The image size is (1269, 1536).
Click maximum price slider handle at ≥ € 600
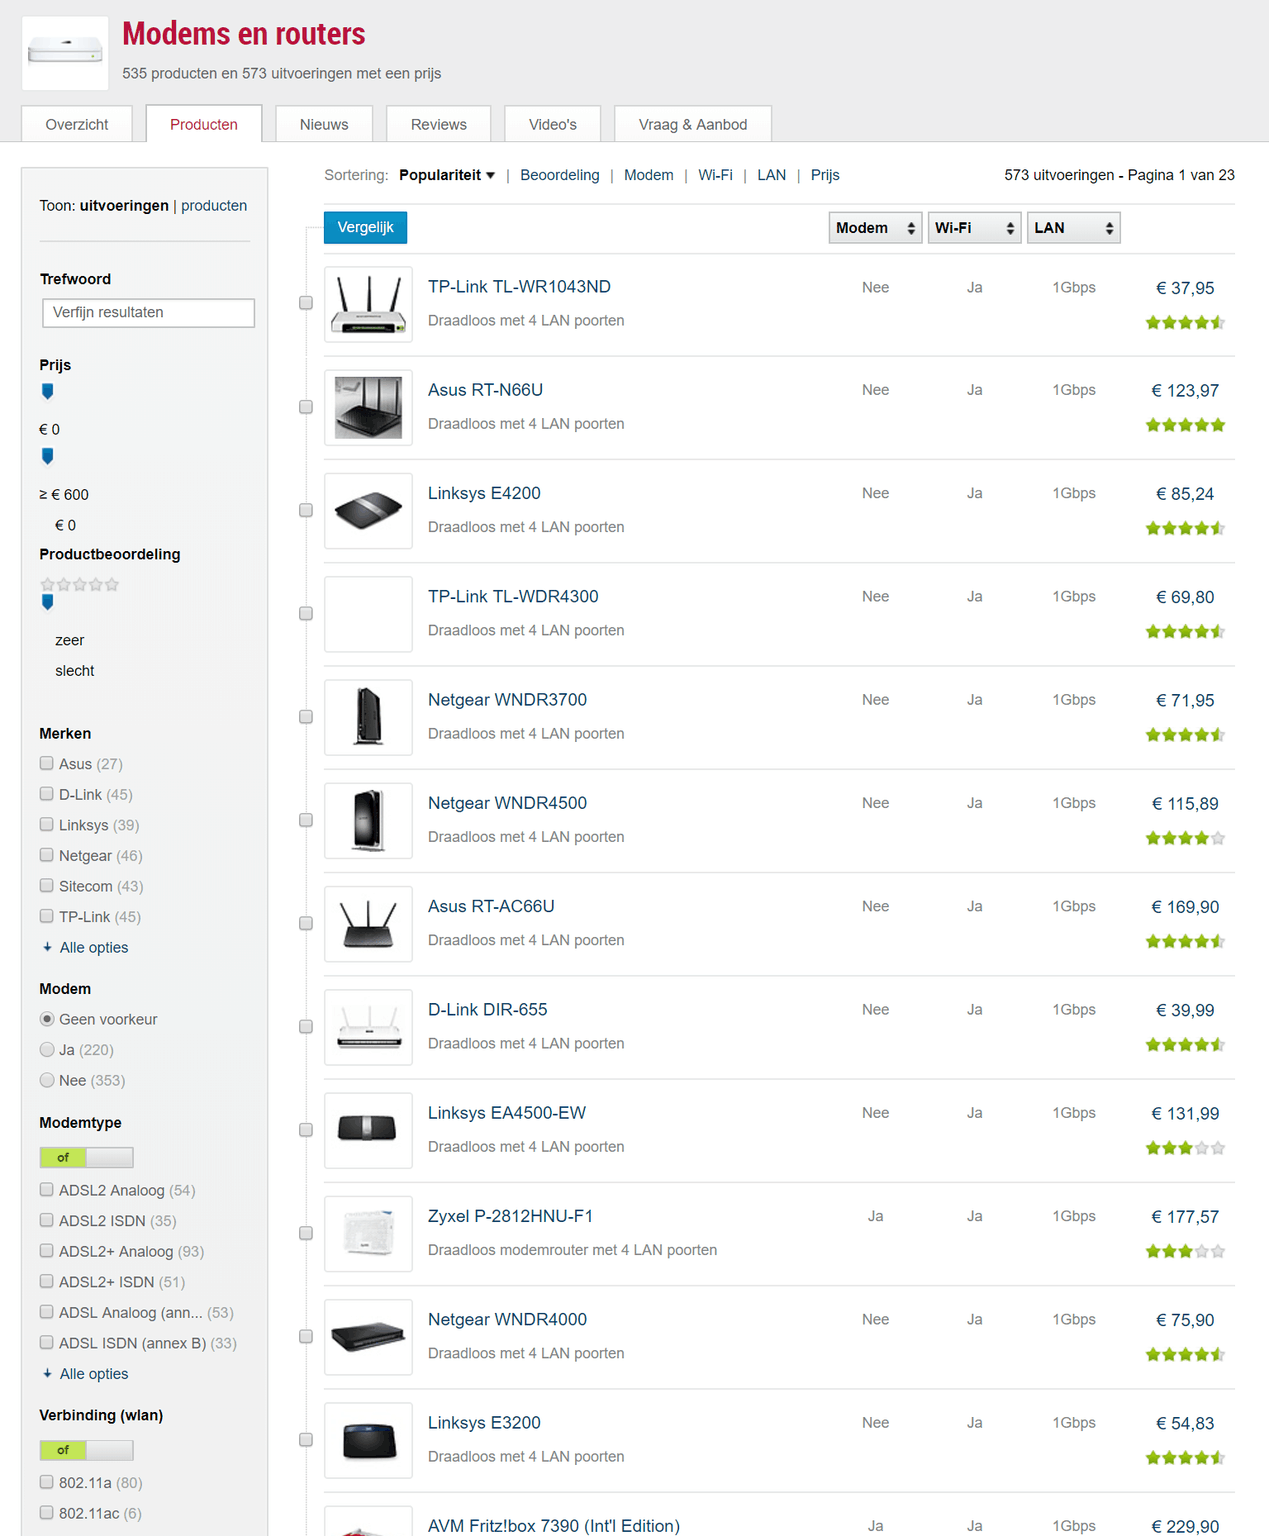point(47,456)
